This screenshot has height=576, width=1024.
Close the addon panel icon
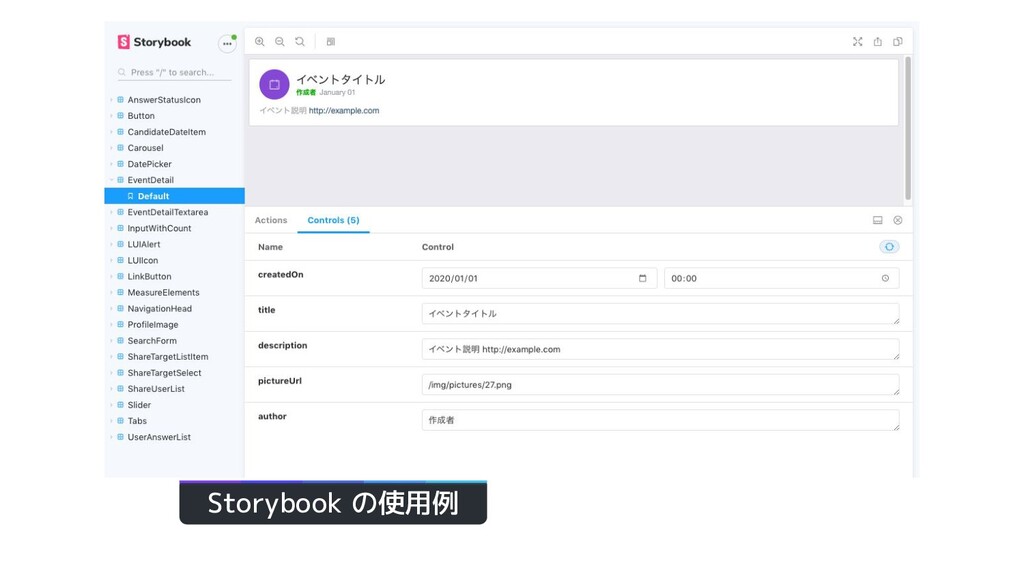[x=898, y=220]
